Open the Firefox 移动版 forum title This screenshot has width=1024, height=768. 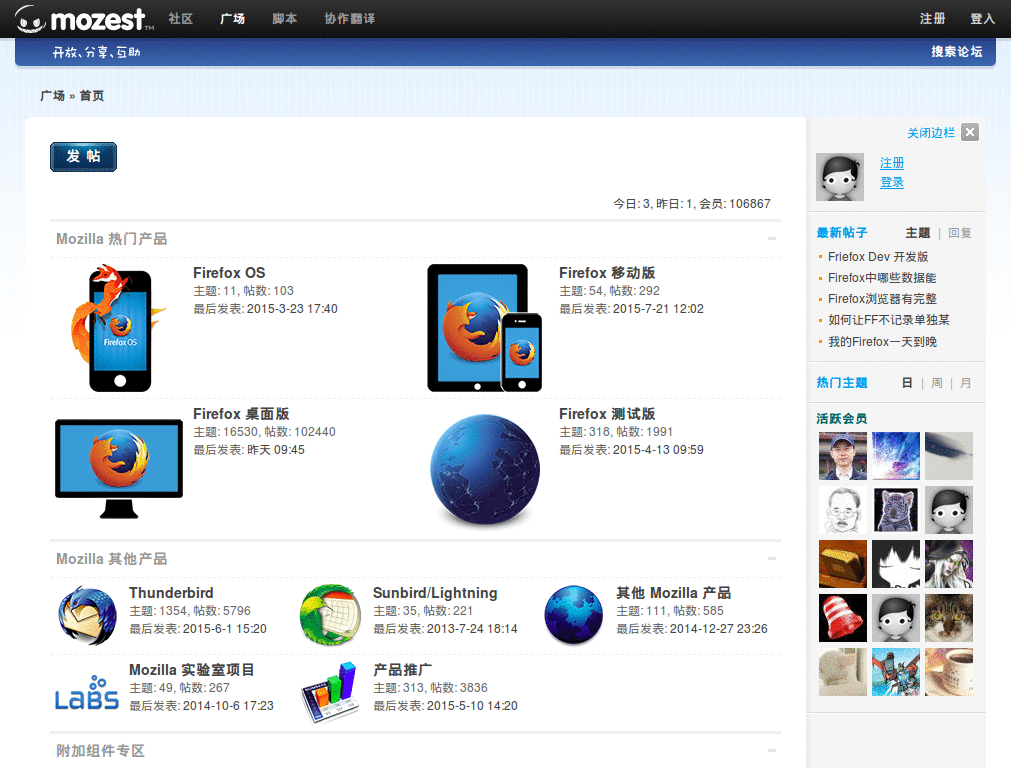point(607,273)
